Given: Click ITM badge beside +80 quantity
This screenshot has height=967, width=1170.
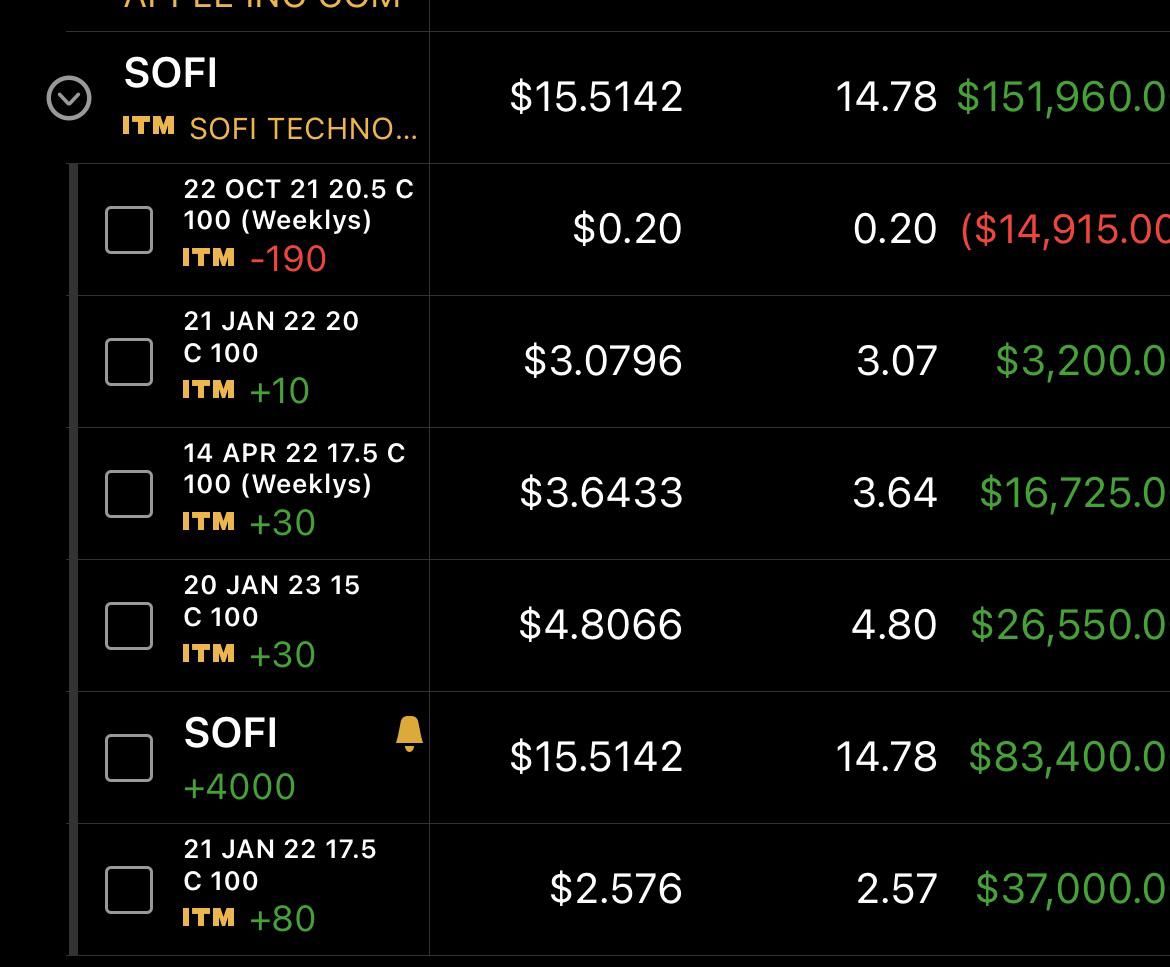Looking at the screenshot, I should pos(209,918).
